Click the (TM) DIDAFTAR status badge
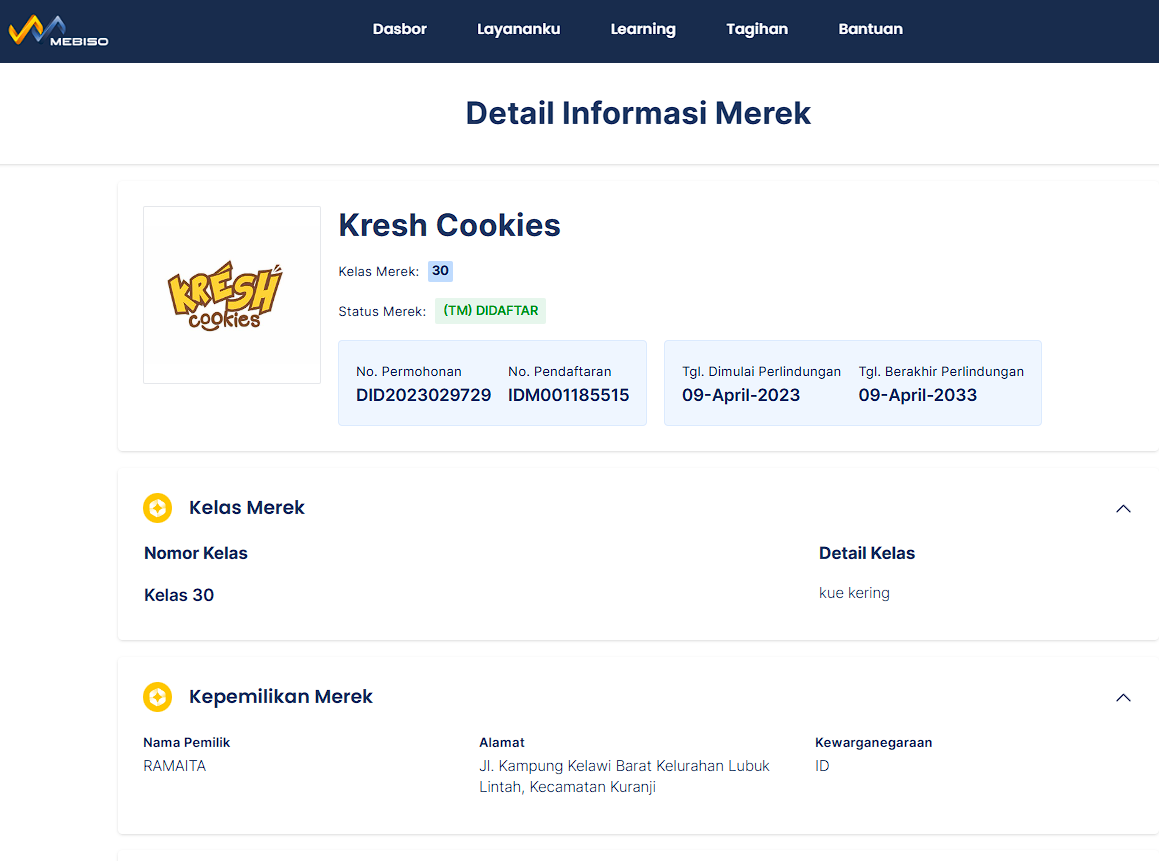This screenshot has width=1159, height=861. click(491, 311)
